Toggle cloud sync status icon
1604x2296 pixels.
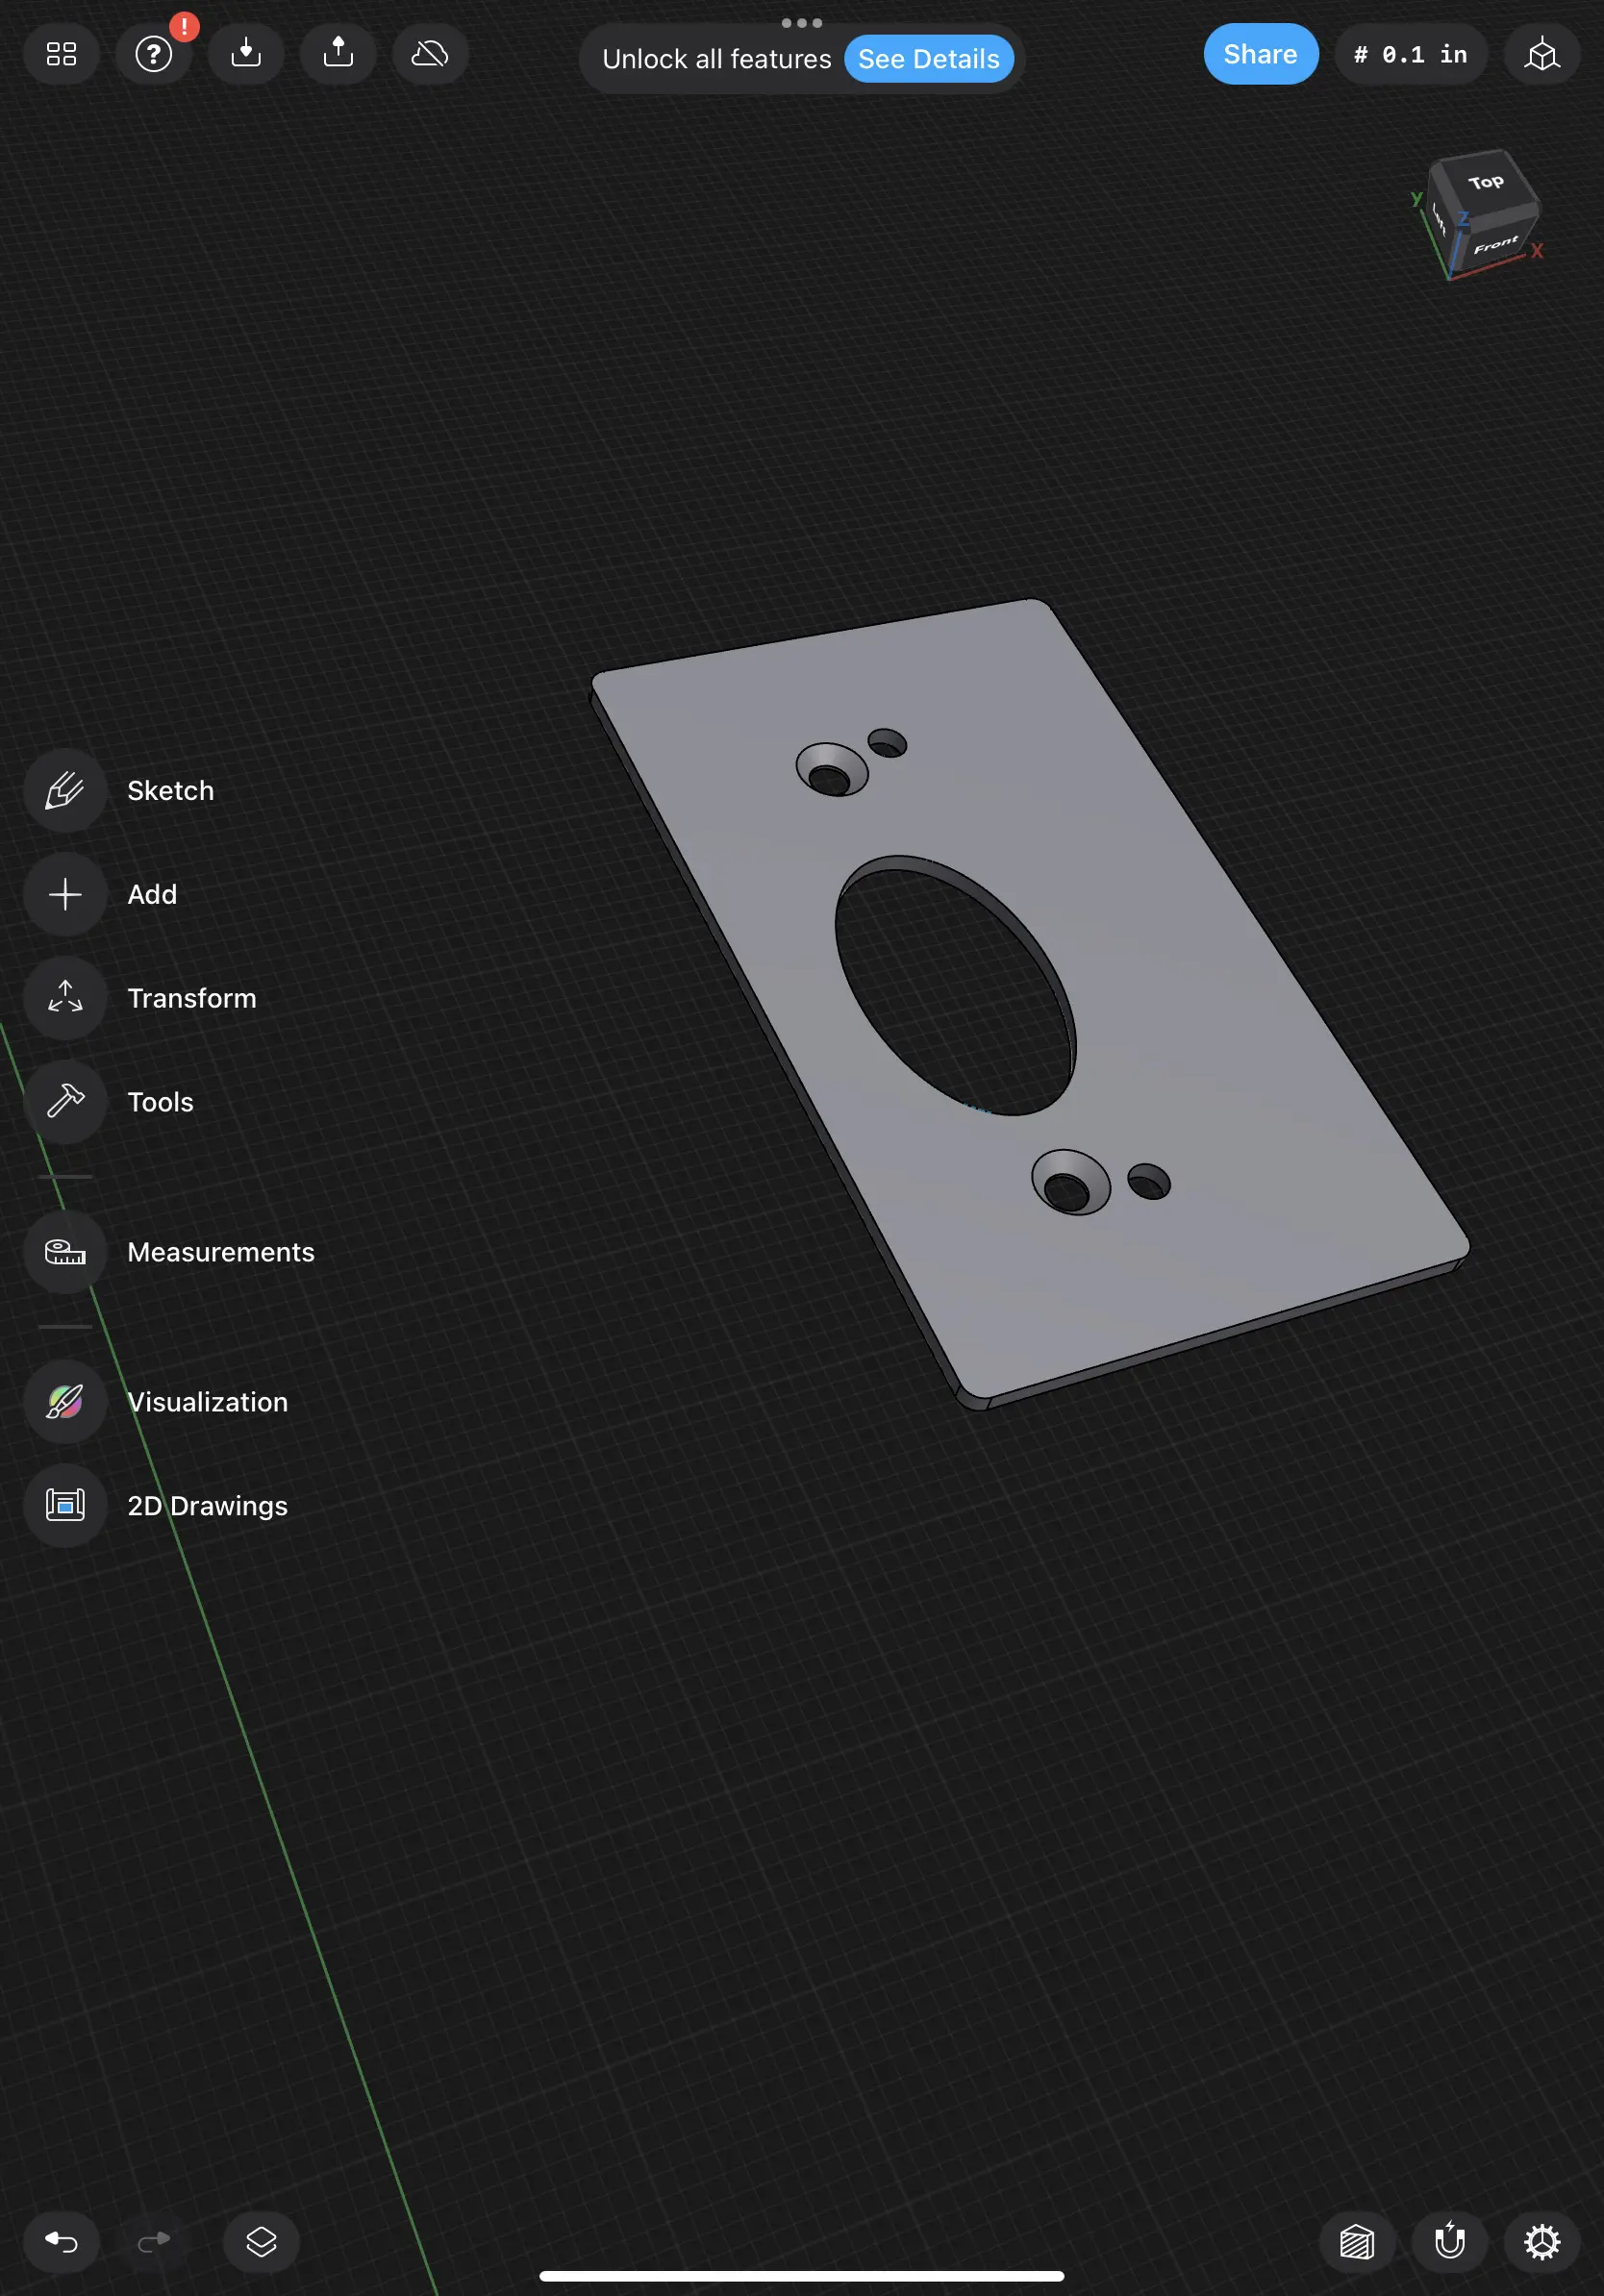[x=430, y=54]
